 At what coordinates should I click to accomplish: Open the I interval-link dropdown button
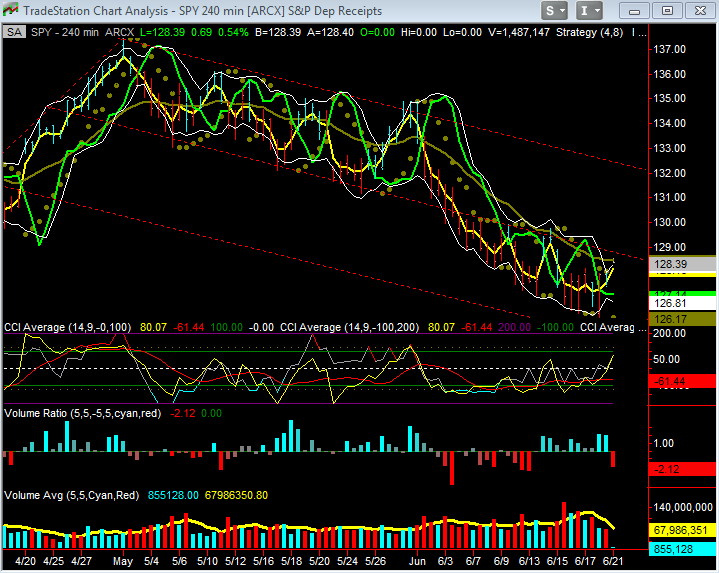[589, 11]
